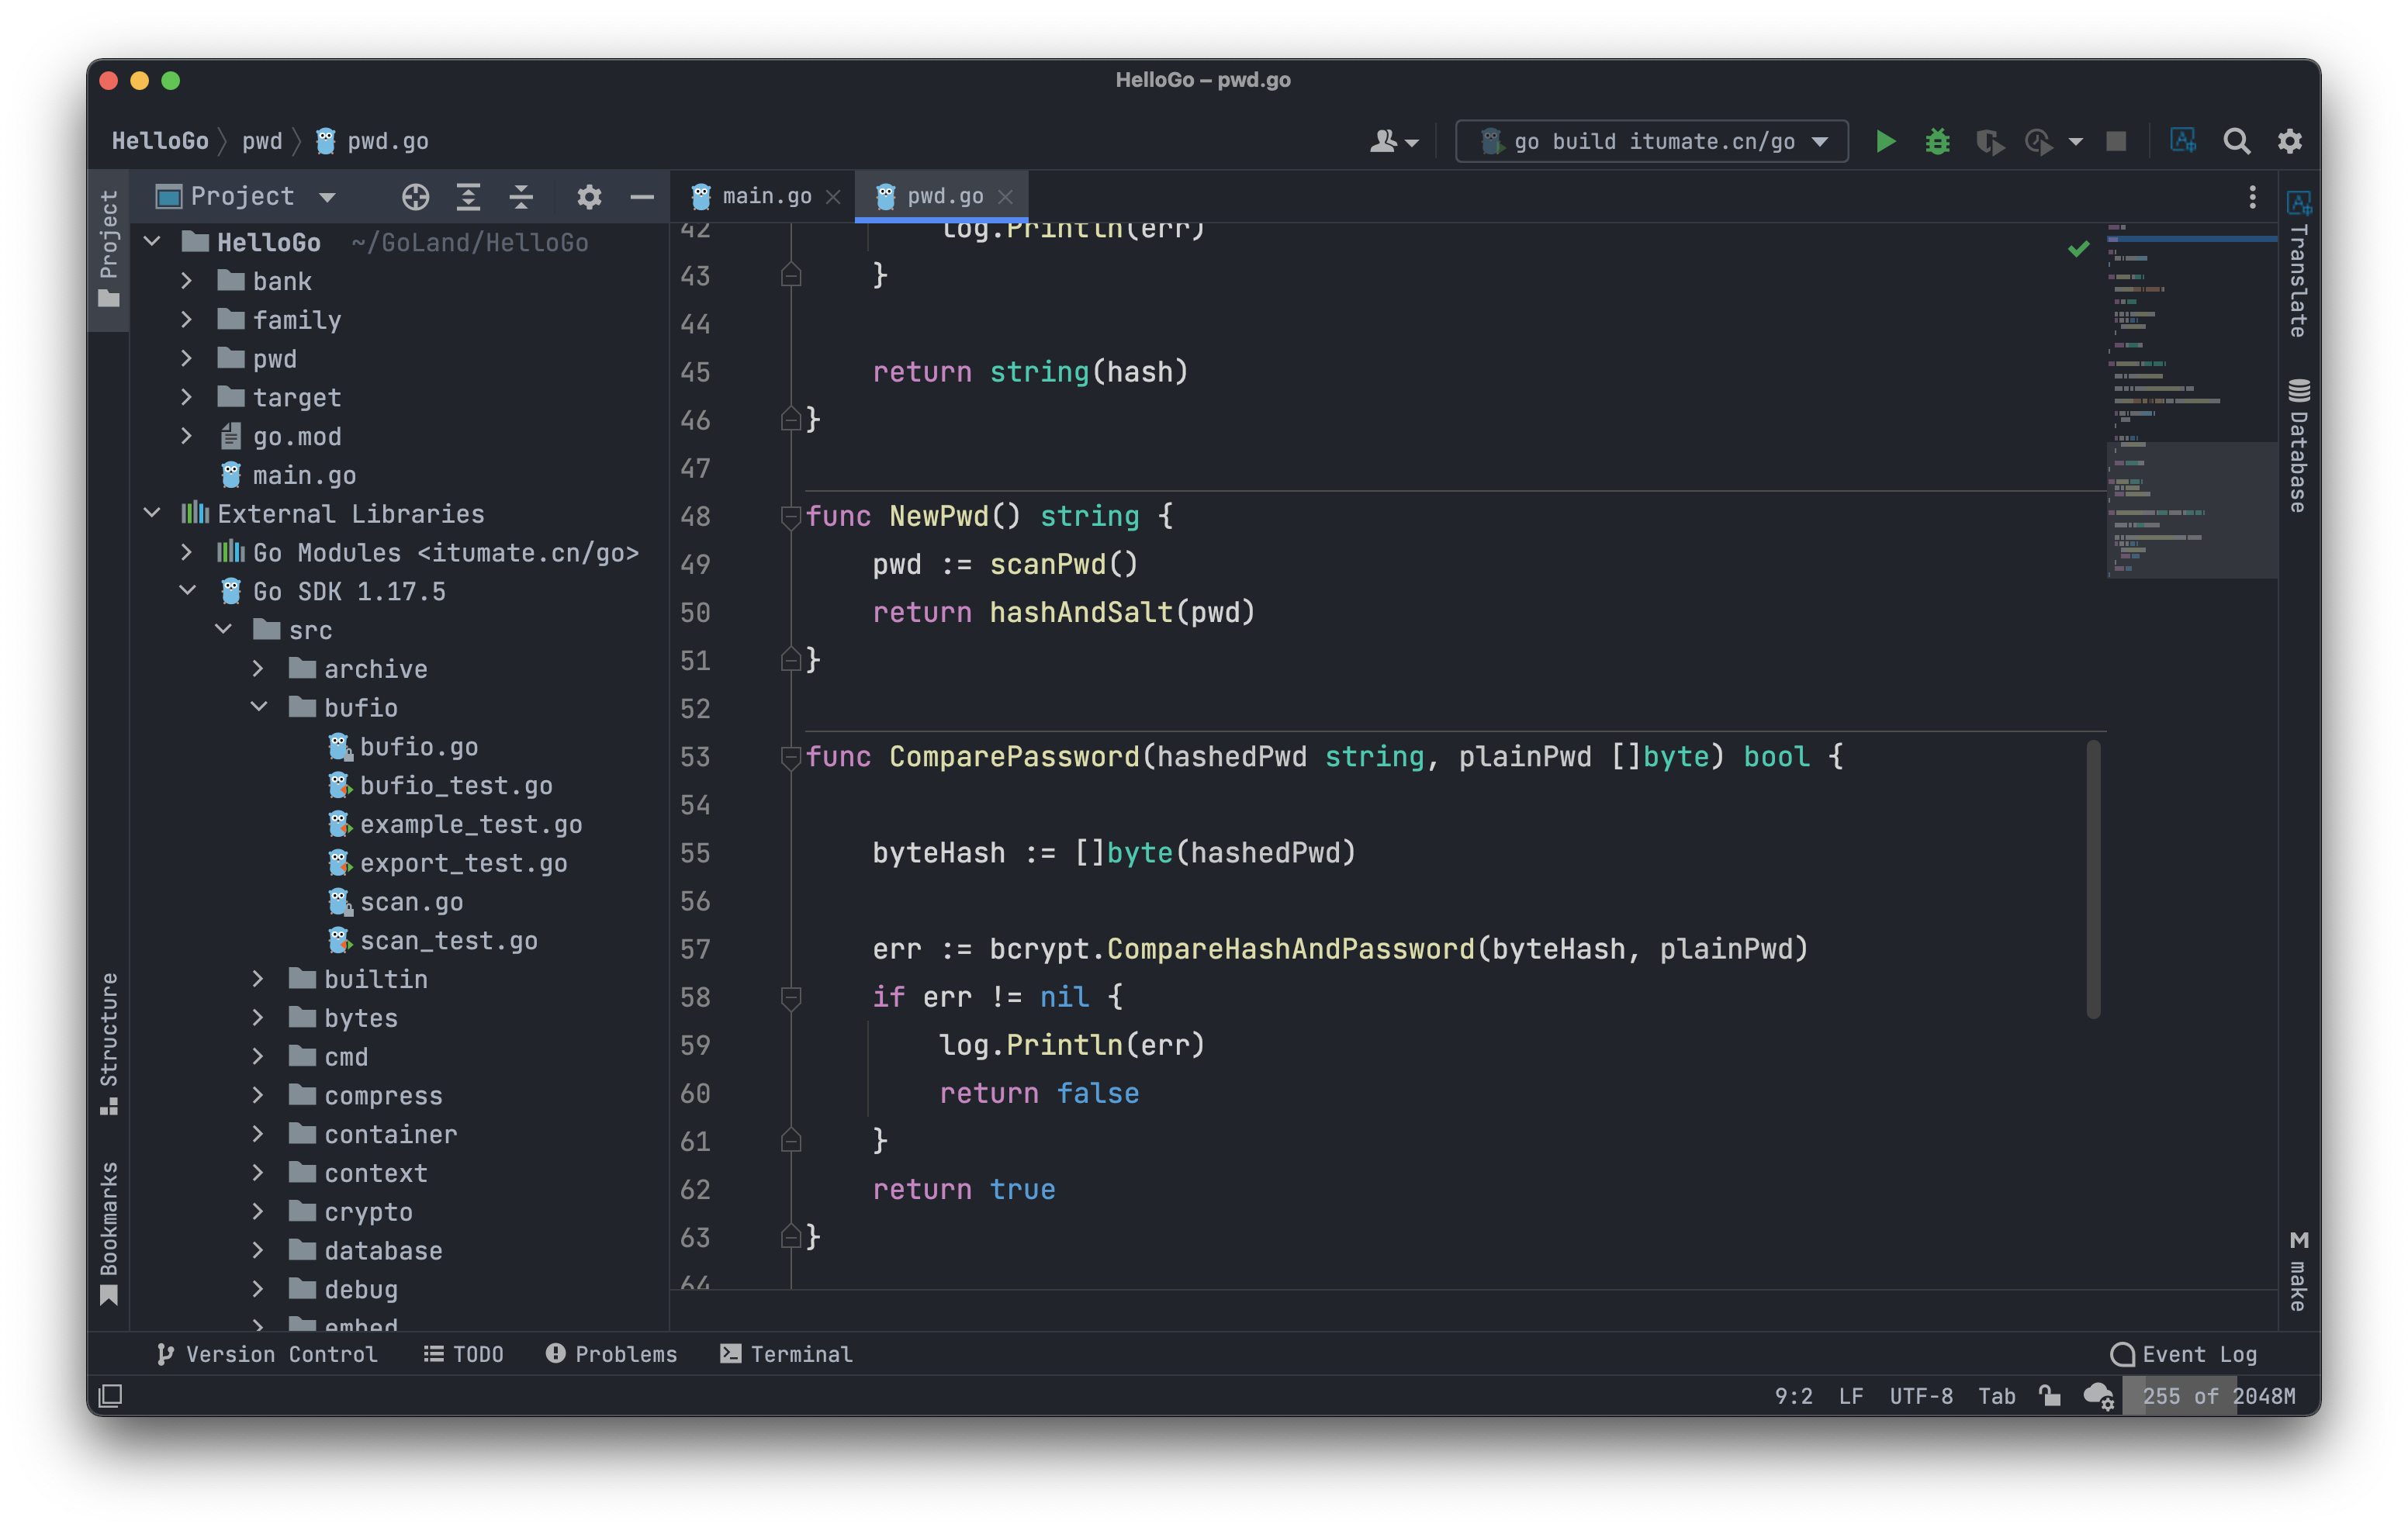Collapse all in Project panel
This screenshot has height=1531, width=2408.
point(521,197)
